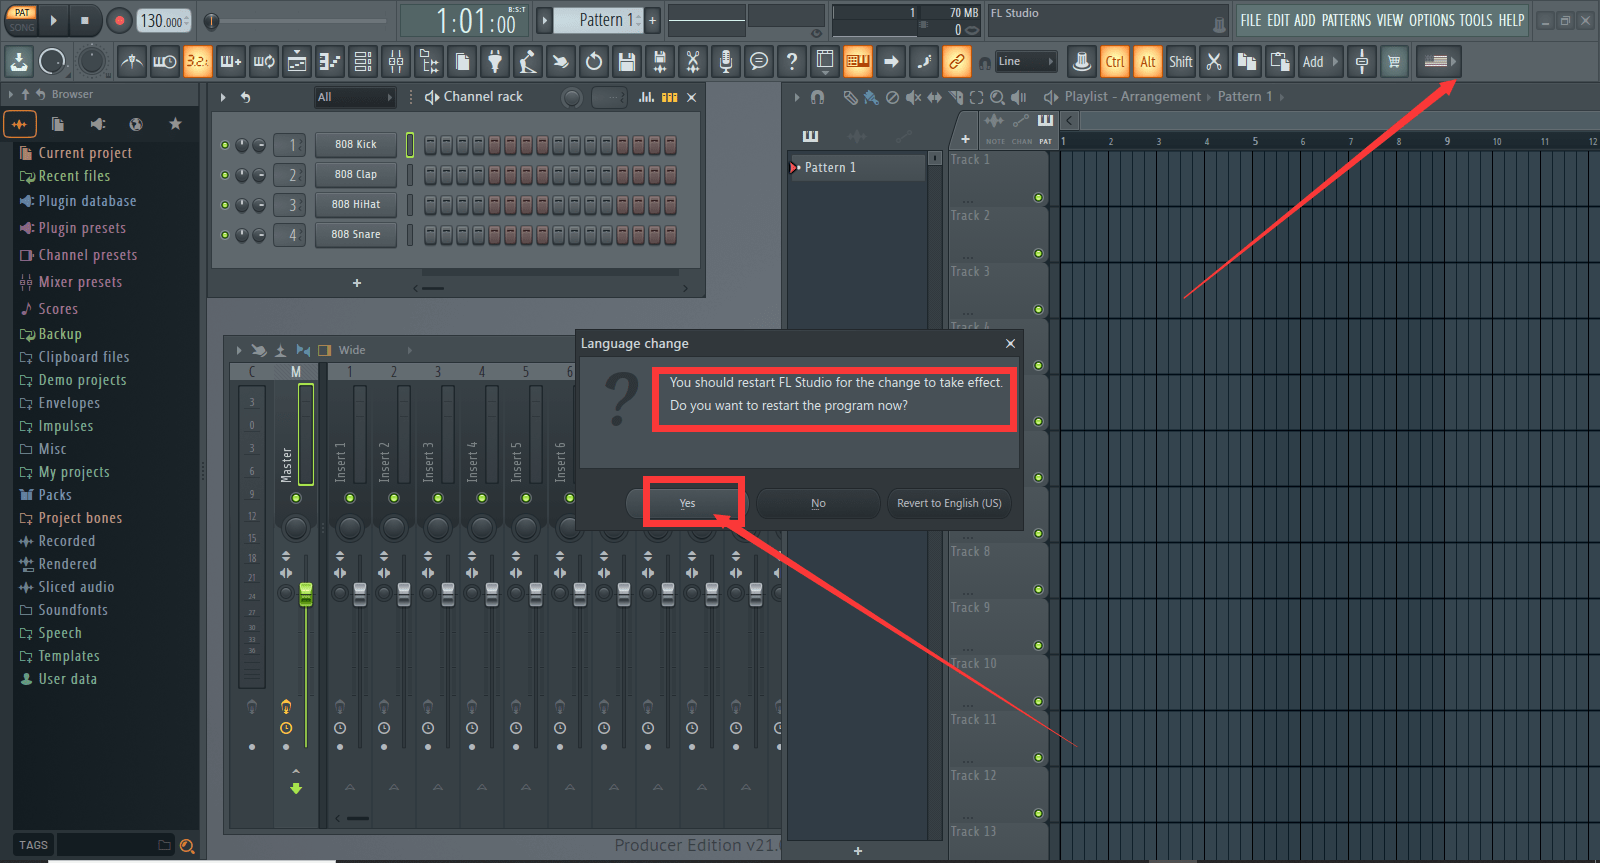Click the speech bubble project info icon
Screen dimensions: 1600x863
click(759, 62)
